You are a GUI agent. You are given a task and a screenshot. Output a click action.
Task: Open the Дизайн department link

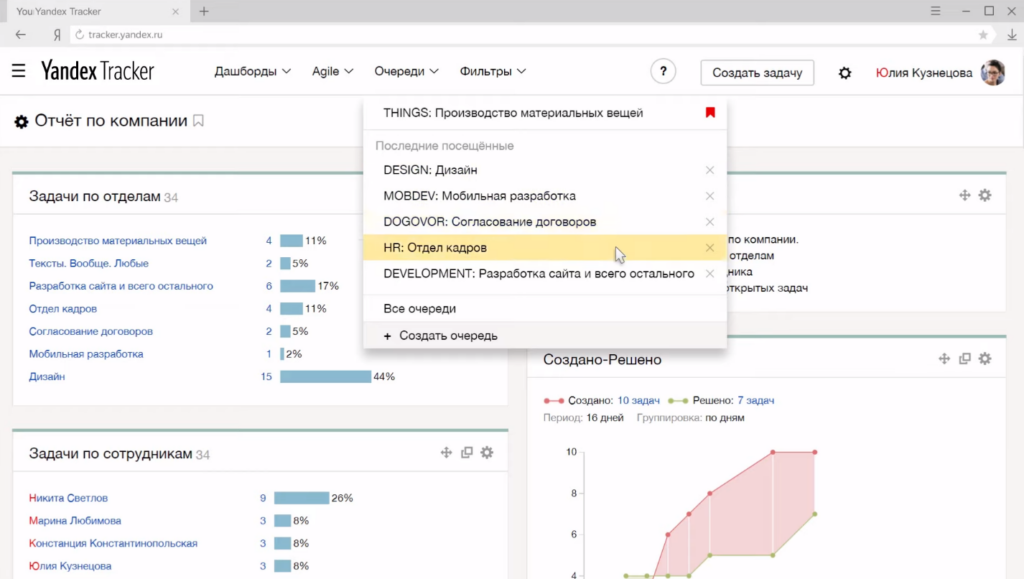point(47,377)
